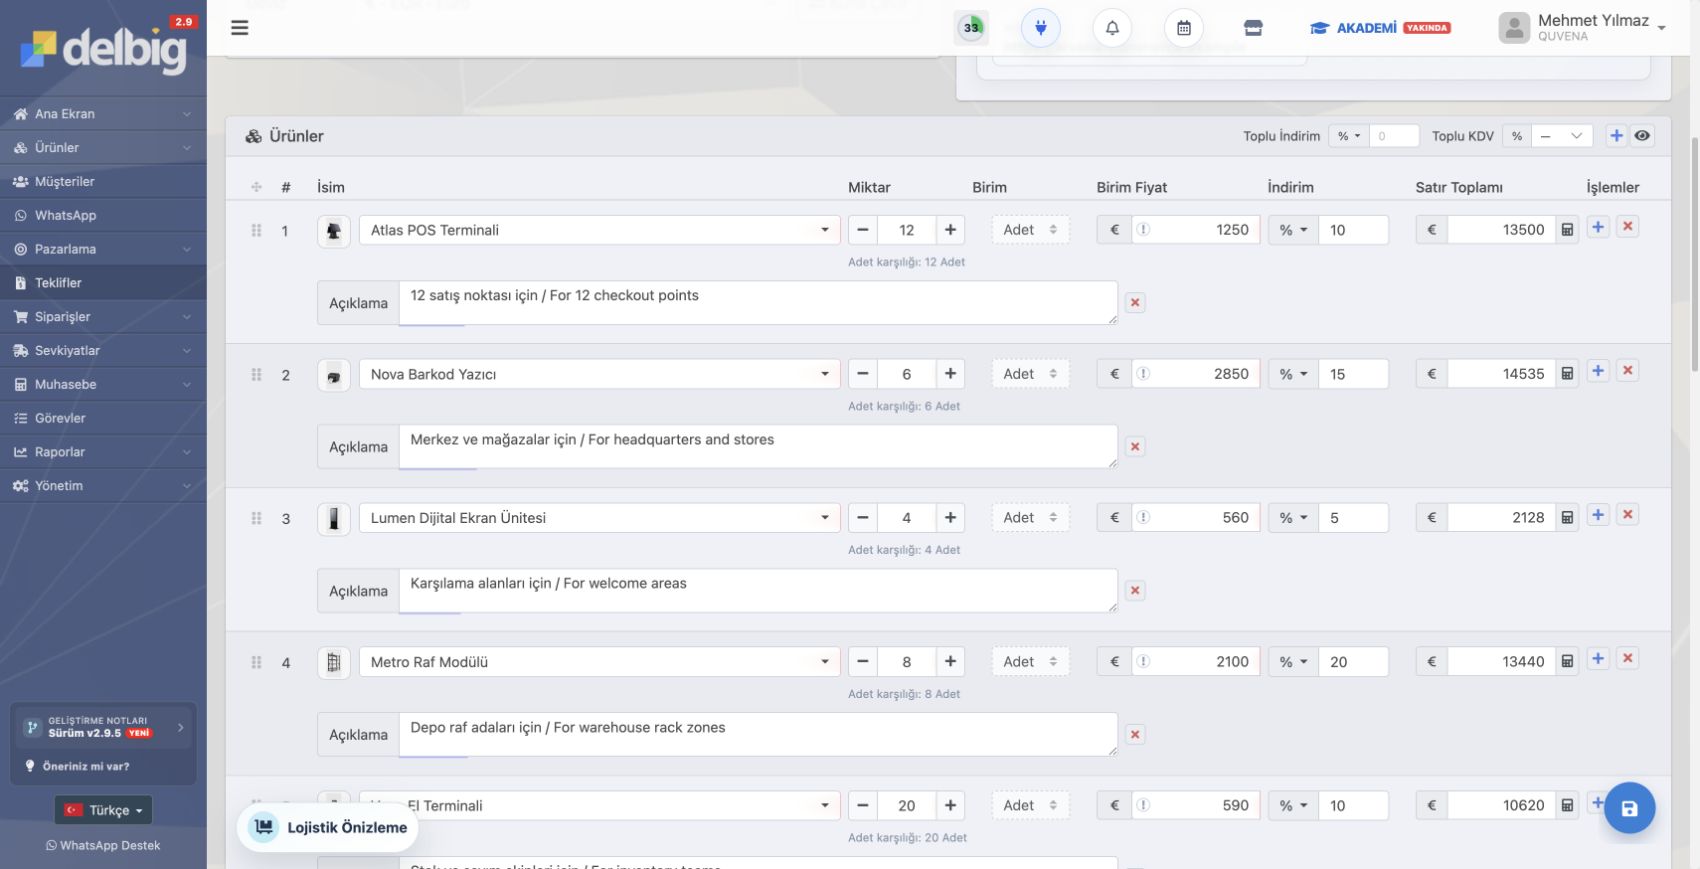Expand the Ürünler sidebar menu
The height and width of the screenshot is (869, 1700).
click(103, 148)
